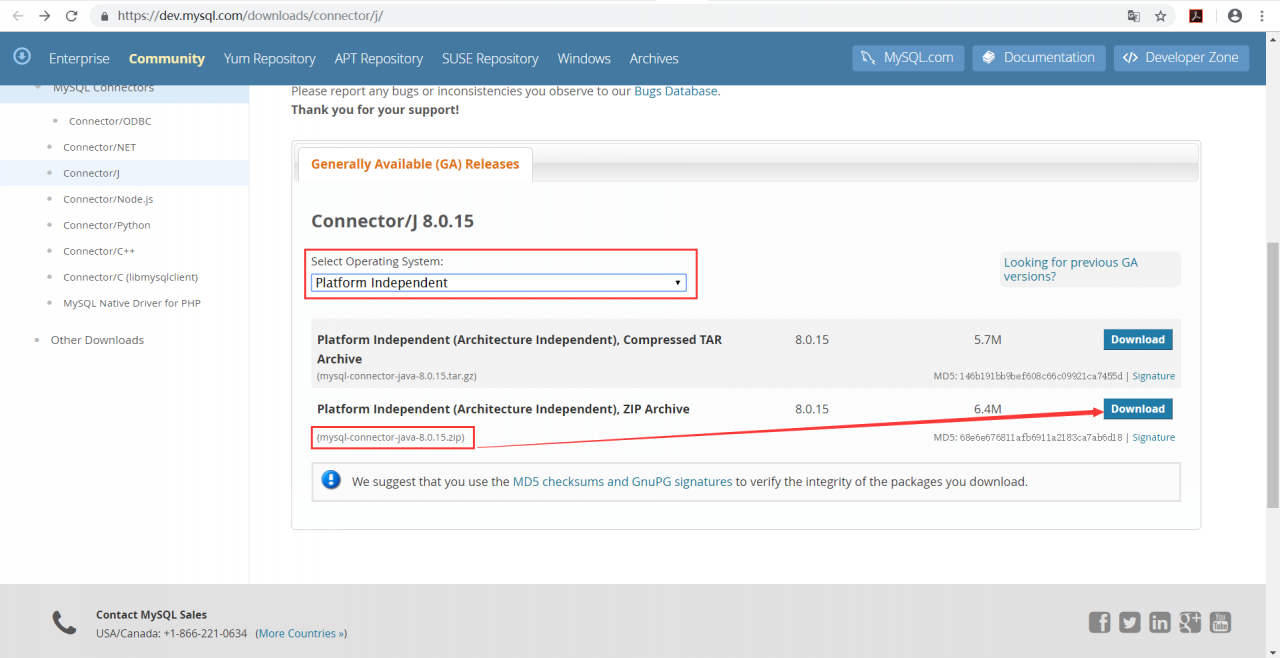
Task: Select MySQL Native Driver for PHP
Action: (132, 303)
